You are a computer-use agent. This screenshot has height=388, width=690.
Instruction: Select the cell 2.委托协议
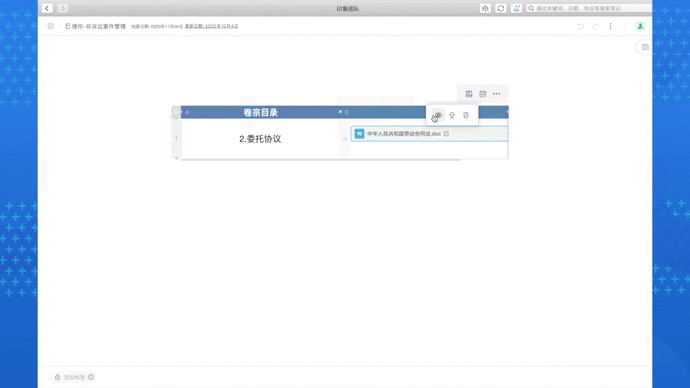tap(260, 139)
